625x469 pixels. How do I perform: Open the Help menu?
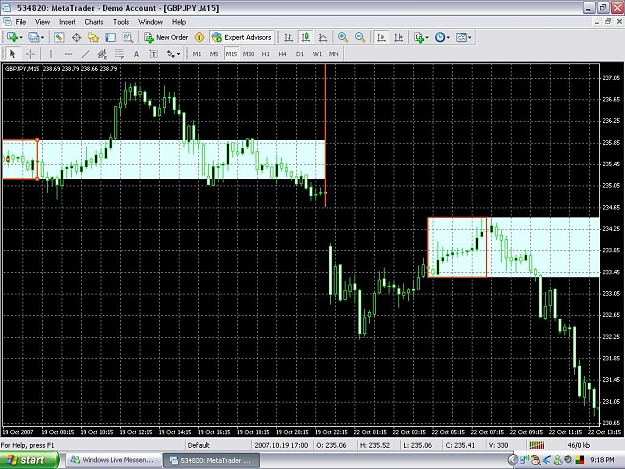[179, 22]
